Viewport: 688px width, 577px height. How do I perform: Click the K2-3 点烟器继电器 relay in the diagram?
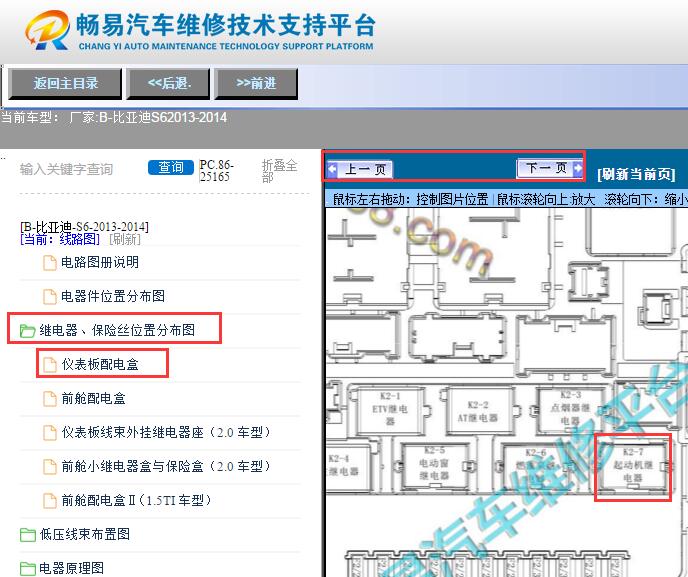pyautogui.click(x=570, y=408)
